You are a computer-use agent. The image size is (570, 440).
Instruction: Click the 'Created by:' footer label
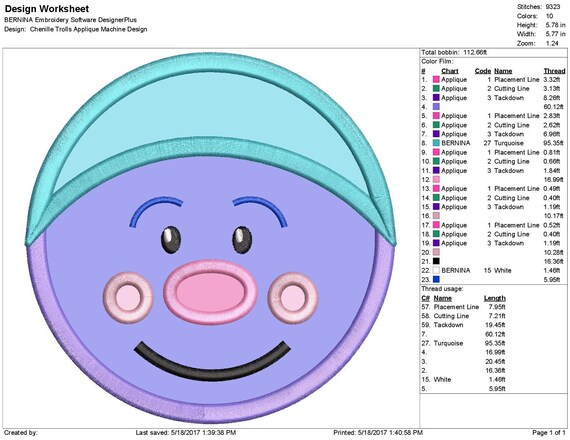pyautogui.click(x=21, y=433)
